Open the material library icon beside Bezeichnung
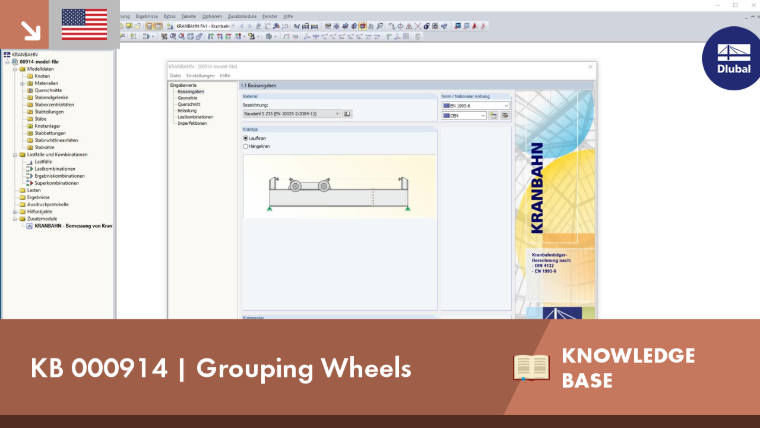760x428 pixels. coord(347,114)
